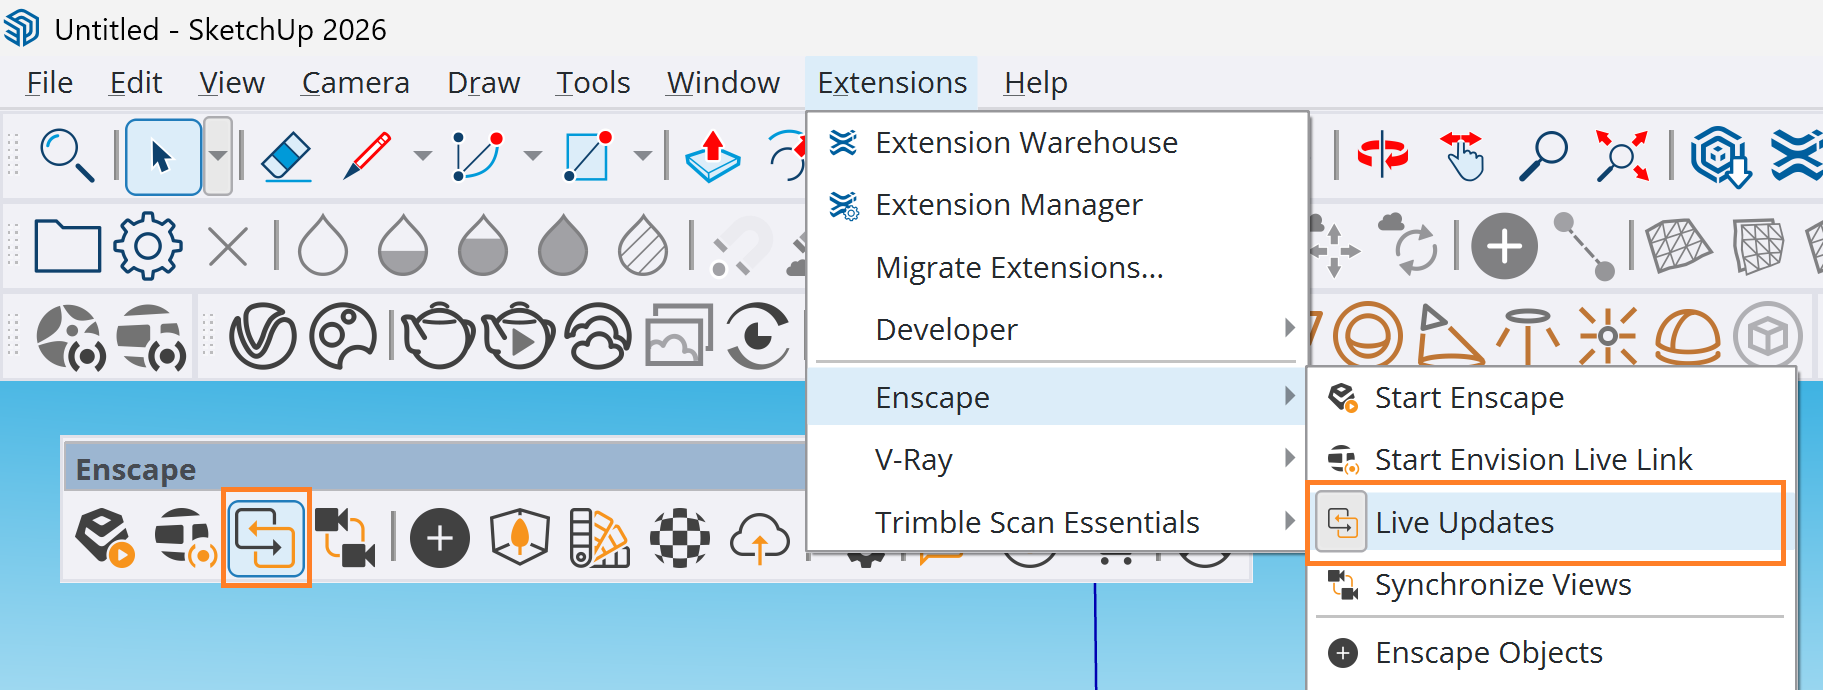Click the round plus add button

(1504, 246)
